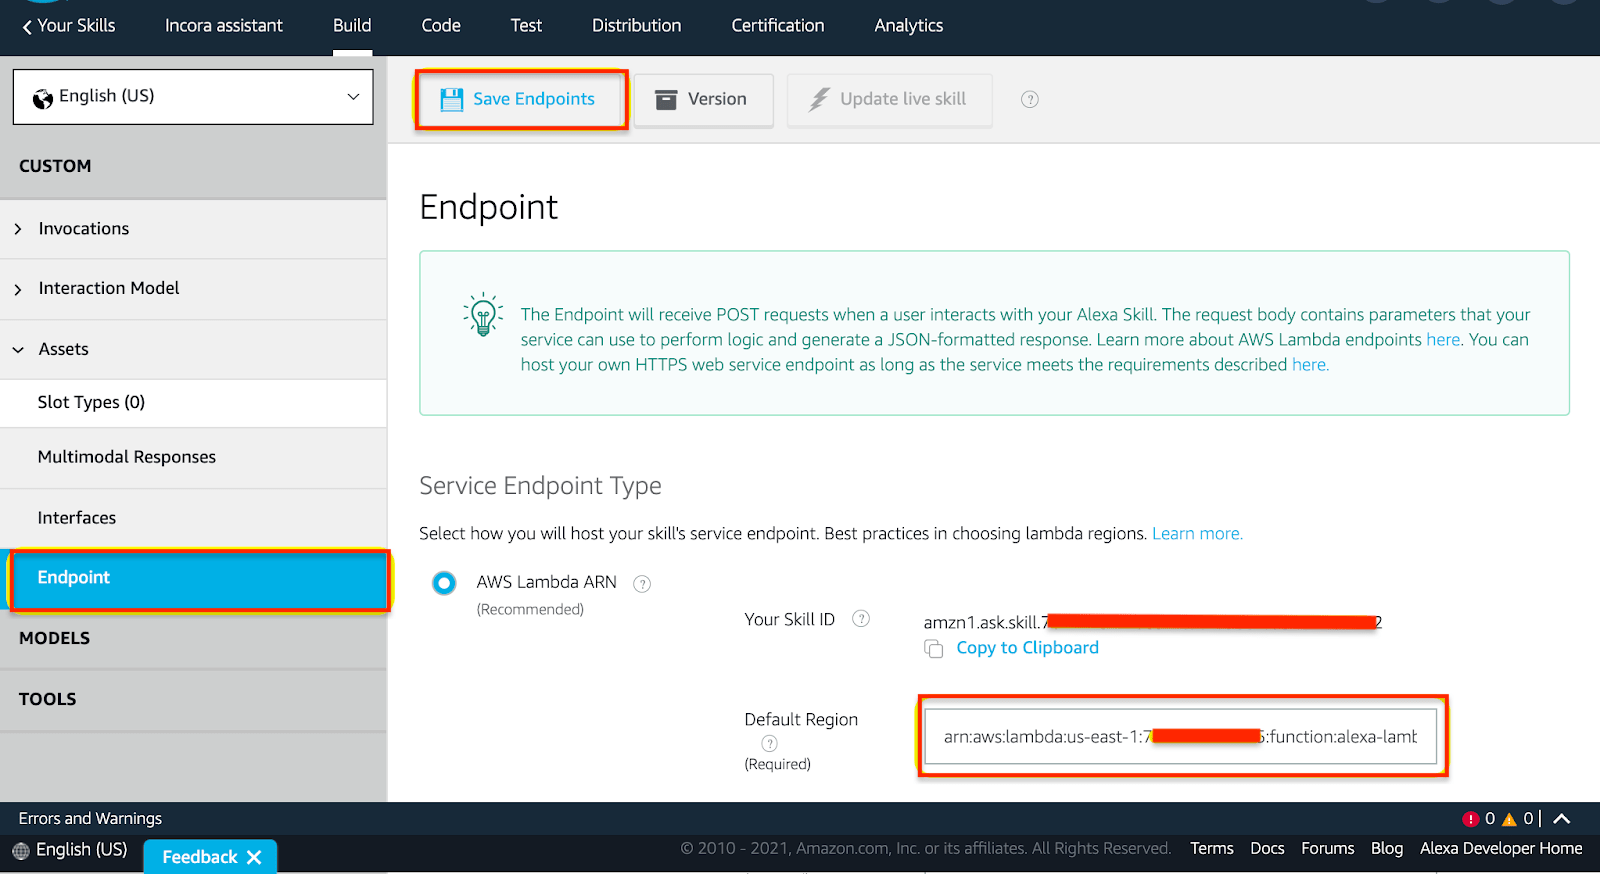
Task: Click the yellow warning triangle icon
Action: 1509,819
